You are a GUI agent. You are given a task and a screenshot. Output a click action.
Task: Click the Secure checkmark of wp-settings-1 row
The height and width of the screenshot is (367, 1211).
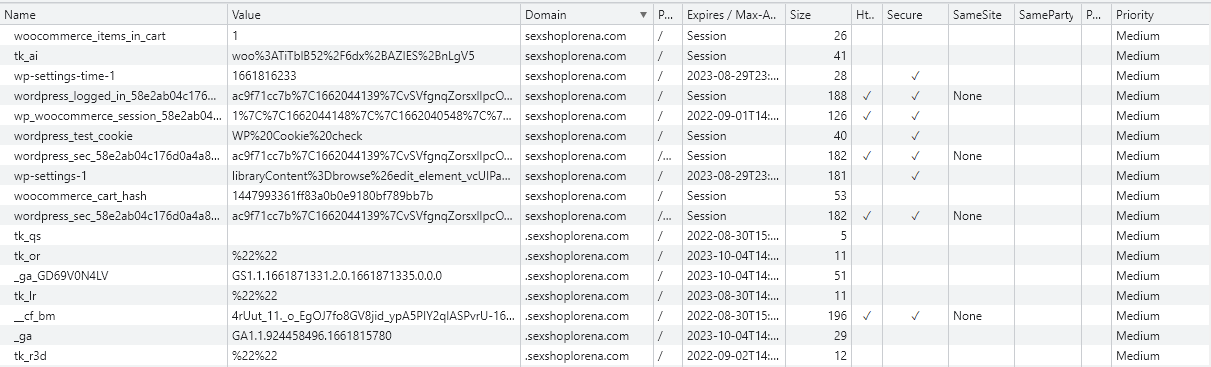[915, 176]
